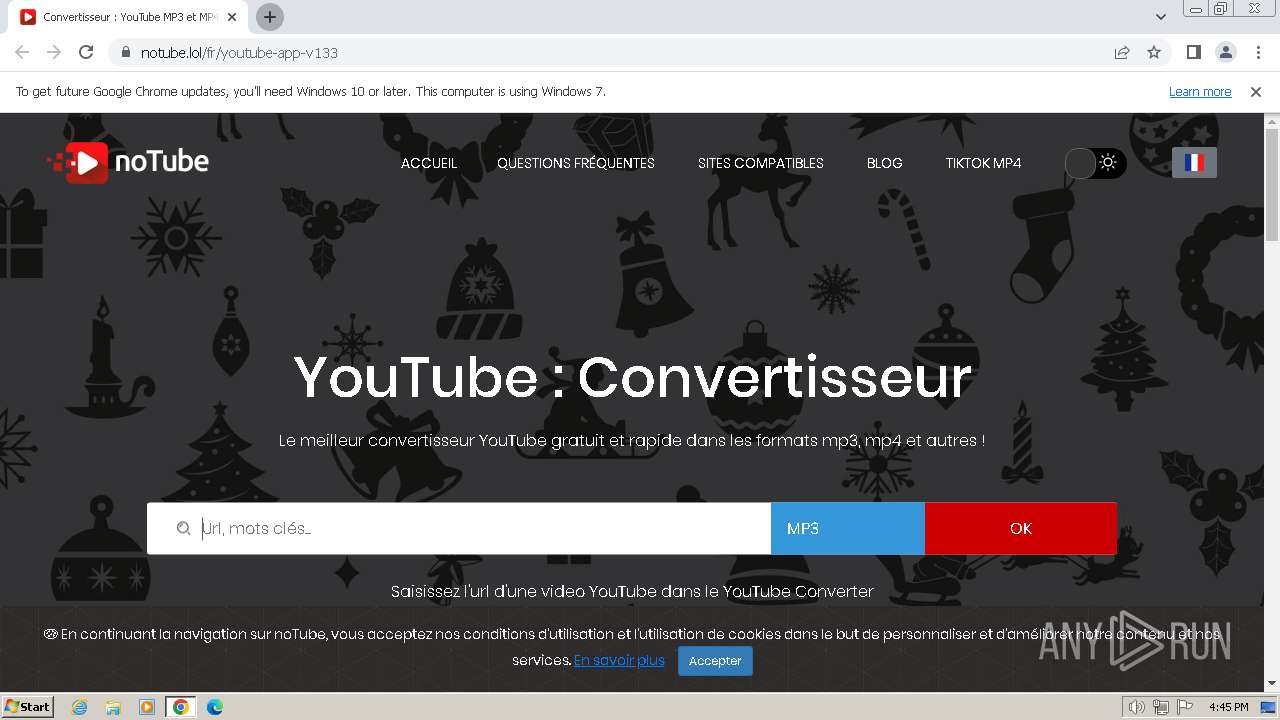Screen dimensions: 1280x720
Task: Open the En savoir plus link
Action: [x=619, y=660]
